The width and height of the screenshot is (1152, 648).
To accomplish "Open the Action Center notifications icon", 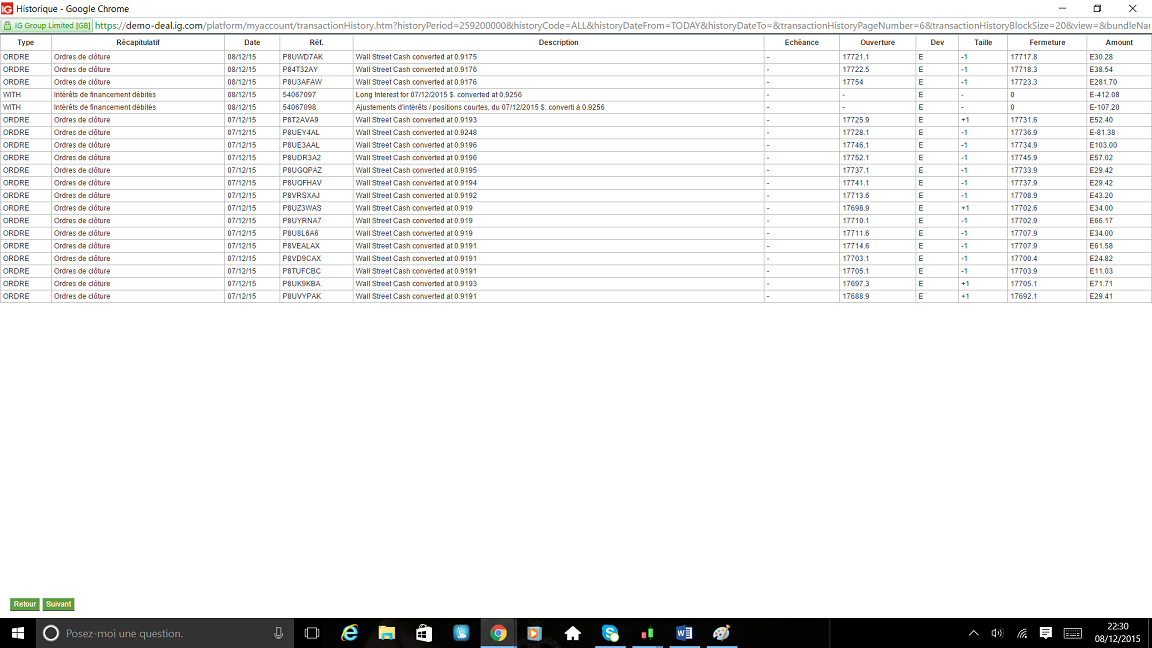I will [x=1045, y=633].
